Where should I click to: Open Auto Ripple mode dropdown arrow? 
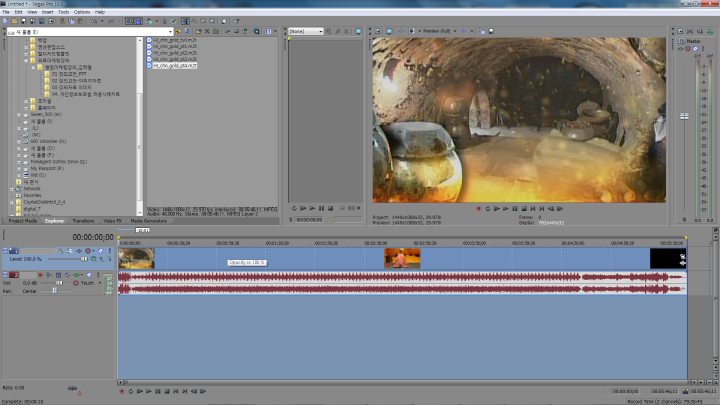tap(157, 21)
